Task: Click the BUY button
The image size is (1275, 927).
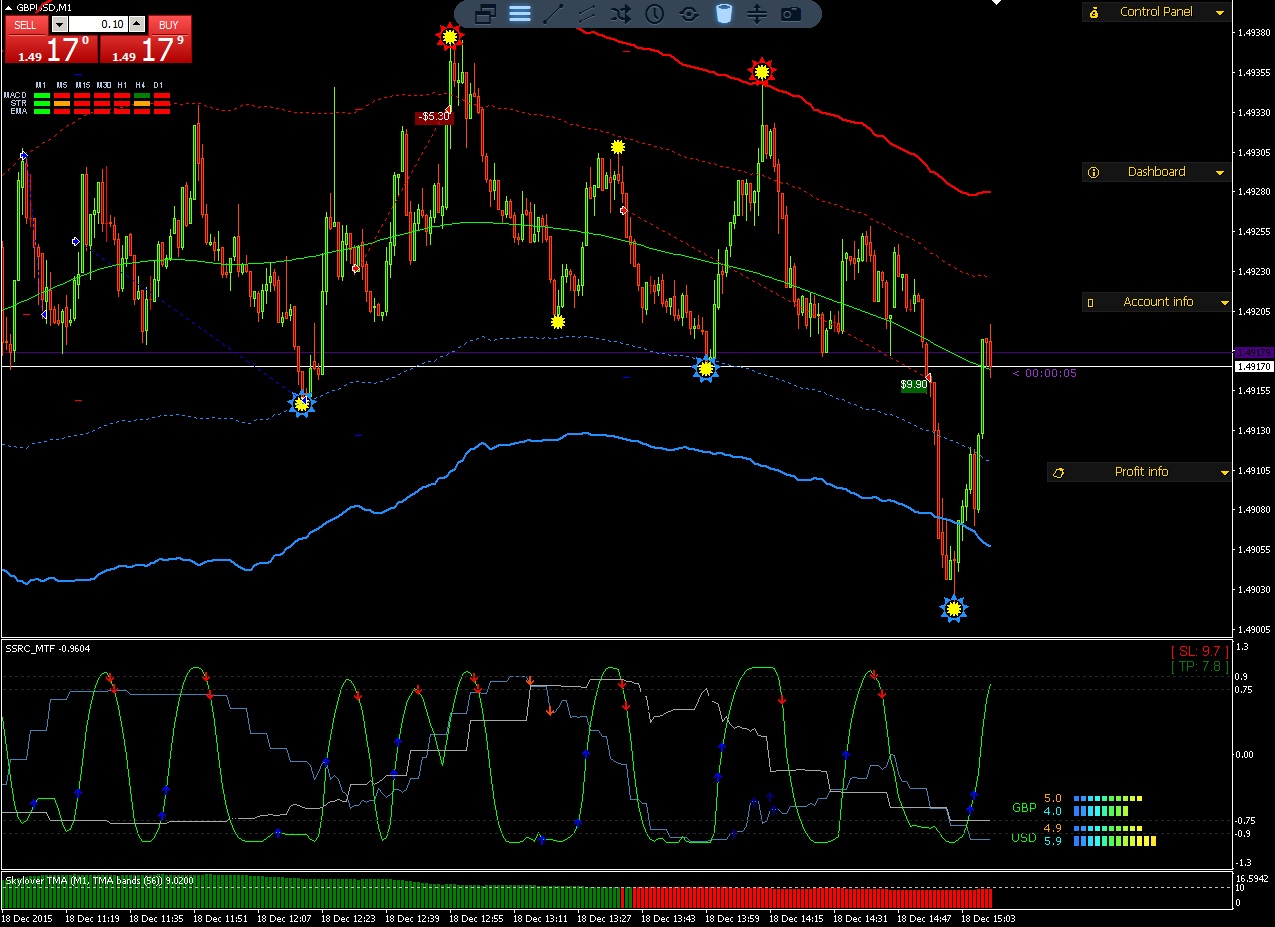Action: 169,25
